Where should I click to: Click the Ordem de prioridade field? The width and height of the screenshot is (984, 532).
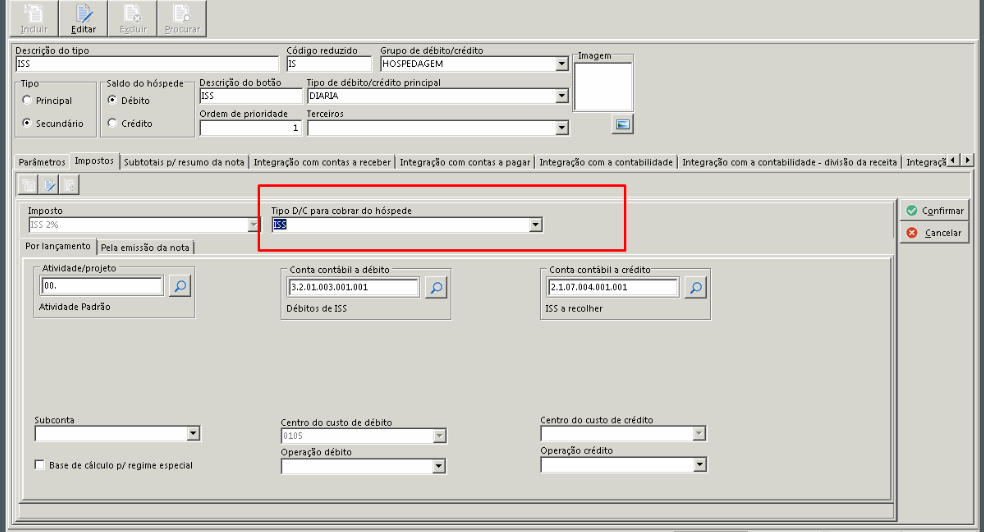[x=251, y=128]
